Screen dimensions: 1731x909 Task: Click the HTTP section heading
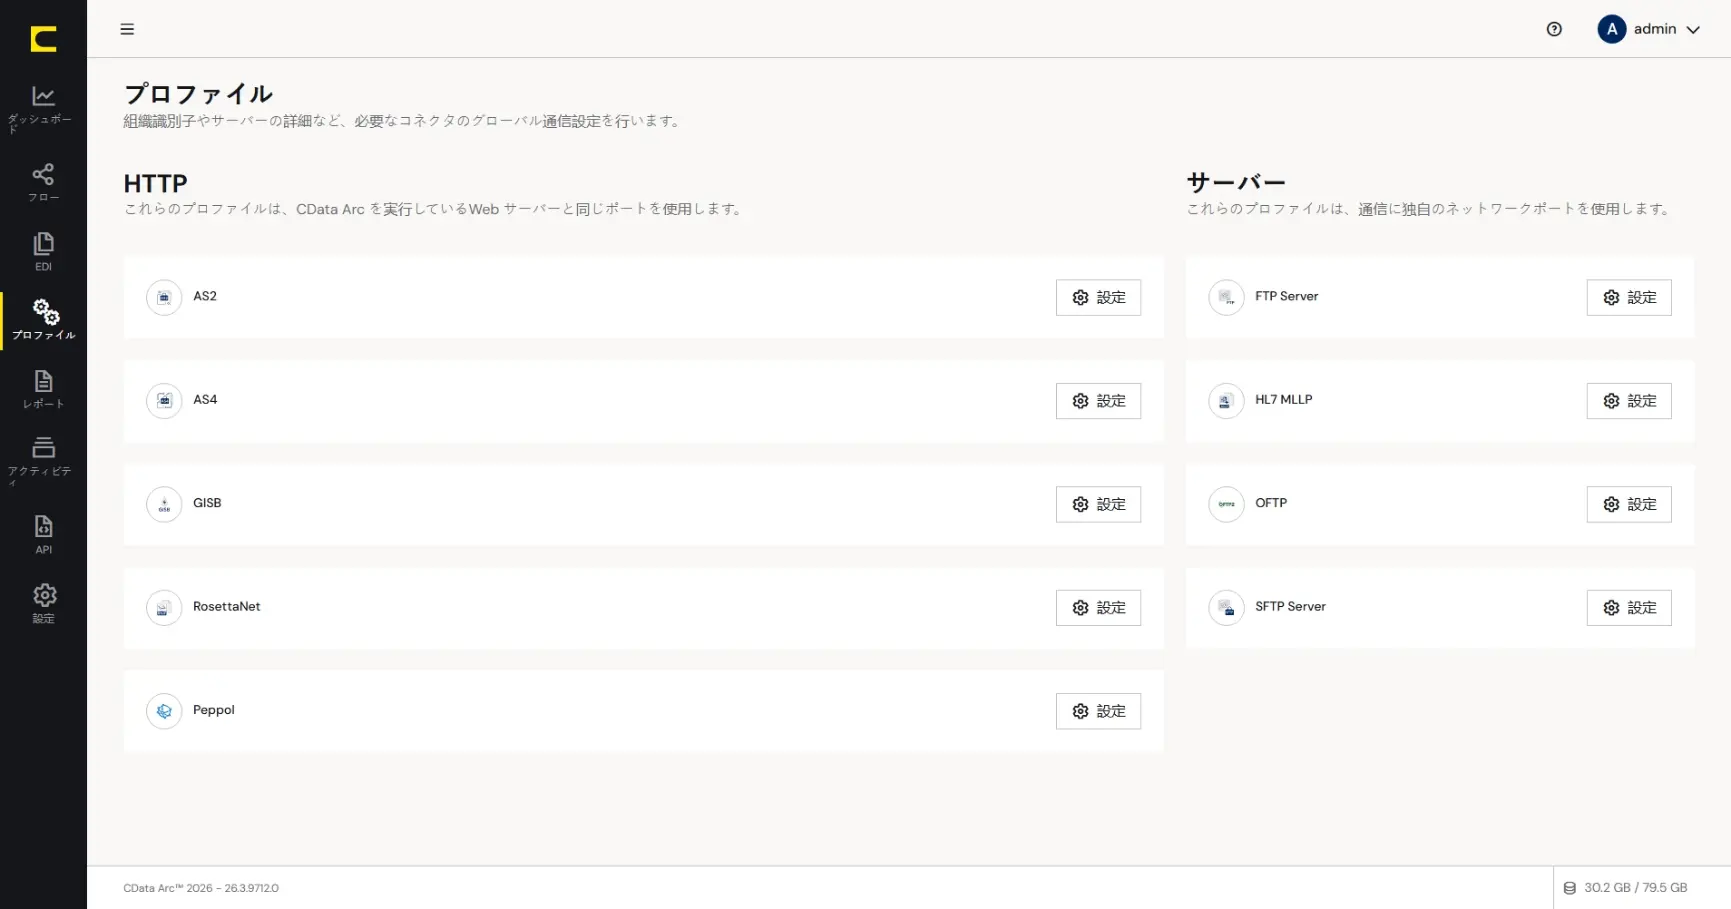coord(155,184)
